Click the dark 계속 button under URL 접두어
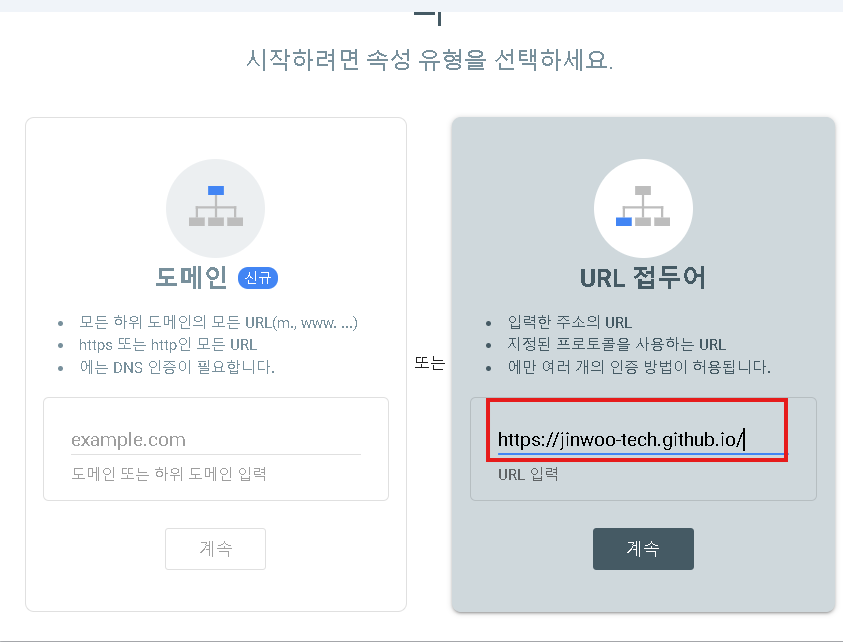This screenshot has width=843, height=642. (643, 548)
